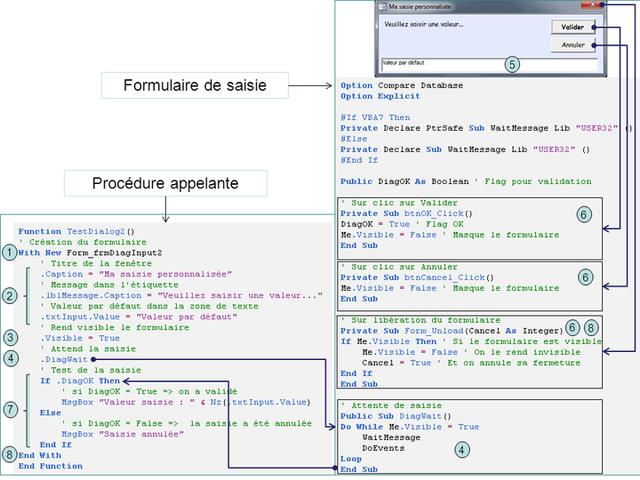The width and height of the screenshot is (640, 480).
Task: Select circled marker 1 beside With New line
Action: pyautogui.click(x=9, y=253)
